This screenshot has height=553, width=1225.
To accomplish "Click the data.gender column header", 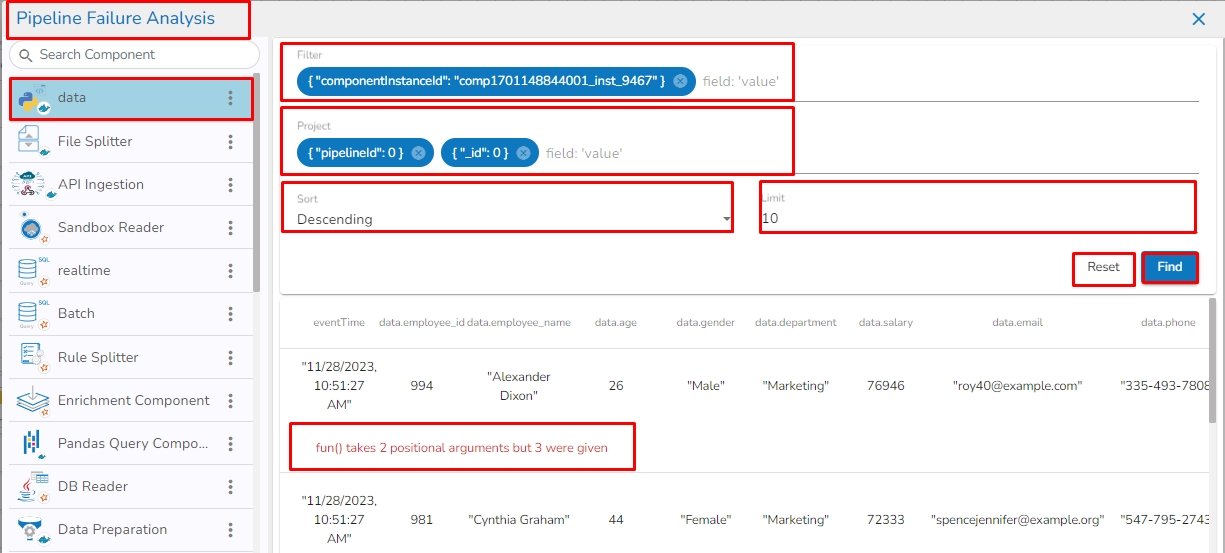I will pyautogui.click(x=706, y=323).
